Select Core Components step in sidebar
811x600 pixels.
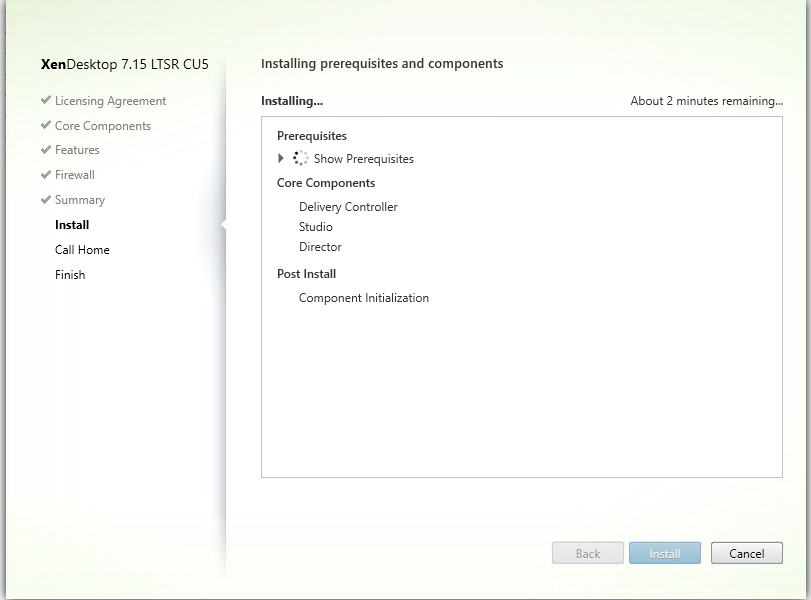103,126
